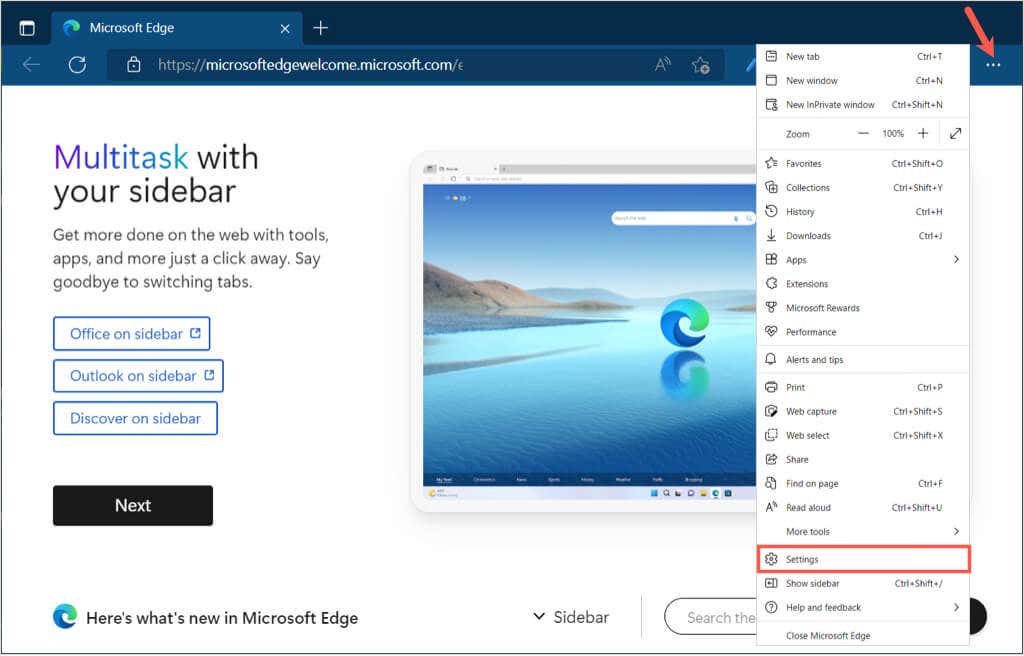Open Outlook on sidebar
The width and height of the screenshot is (1024, 656).
138,376
